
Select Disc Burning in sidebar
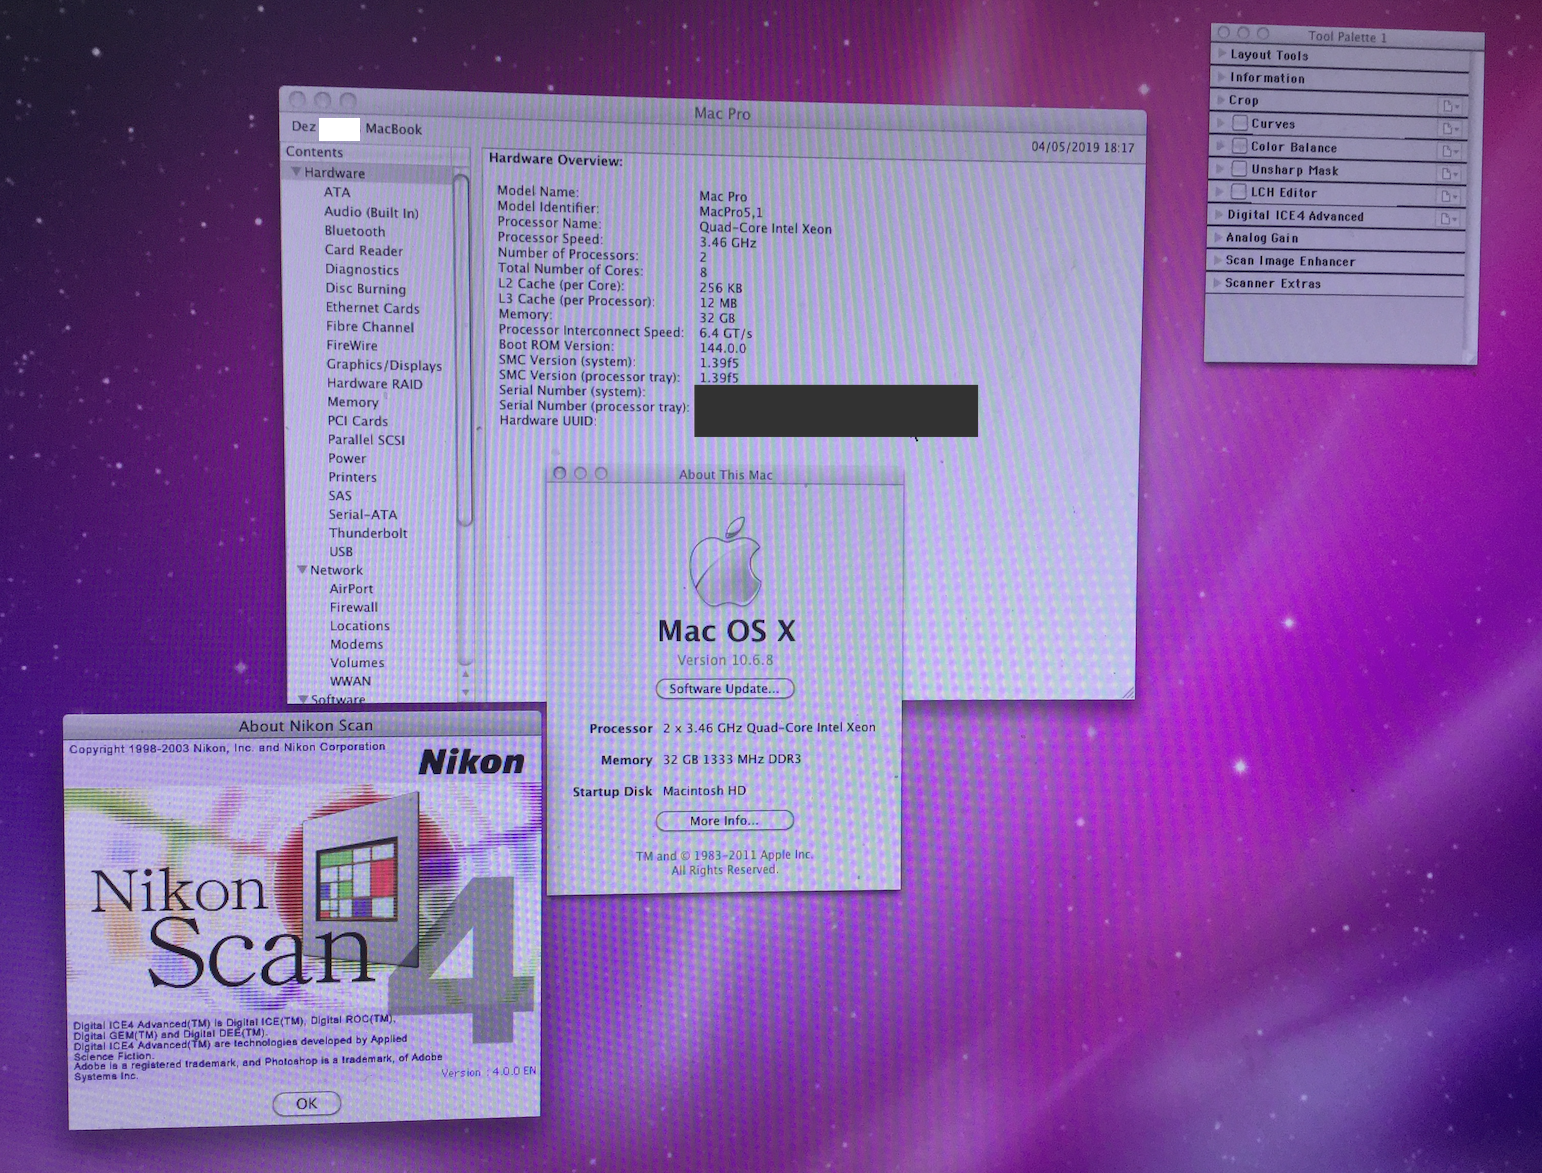366,289
